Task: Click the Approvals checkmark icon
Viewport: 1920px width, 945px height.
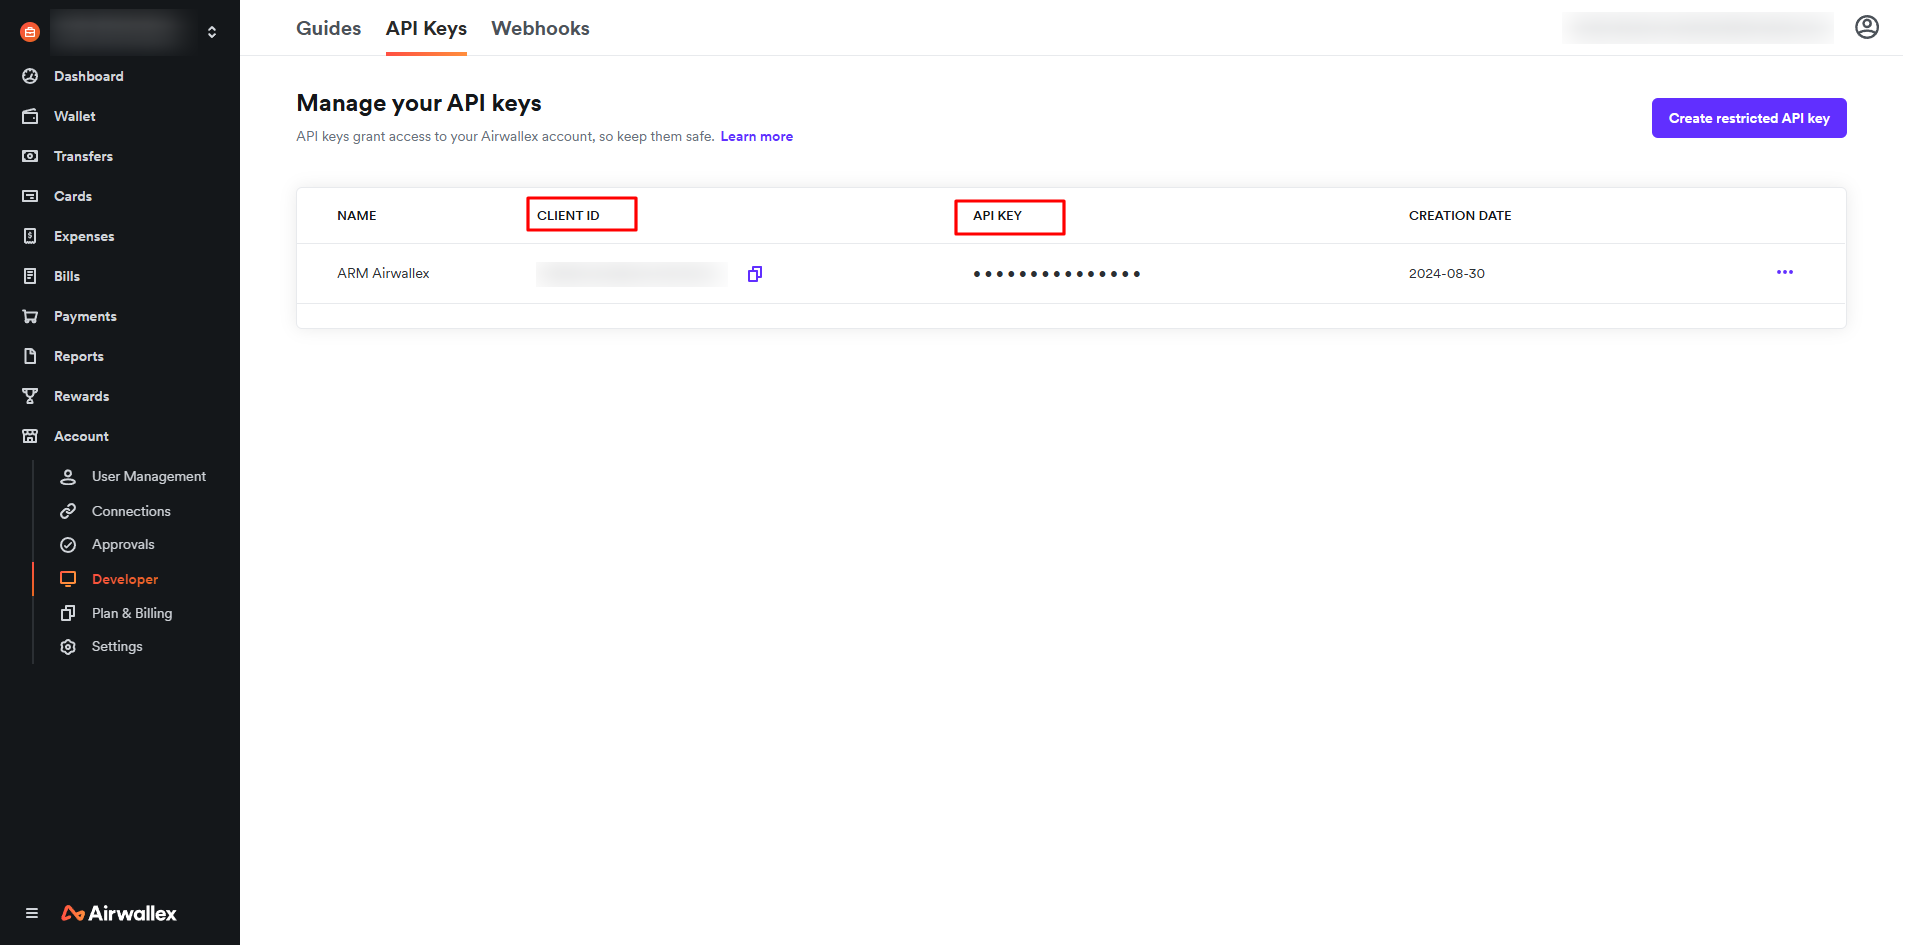Action: [68, 545]
